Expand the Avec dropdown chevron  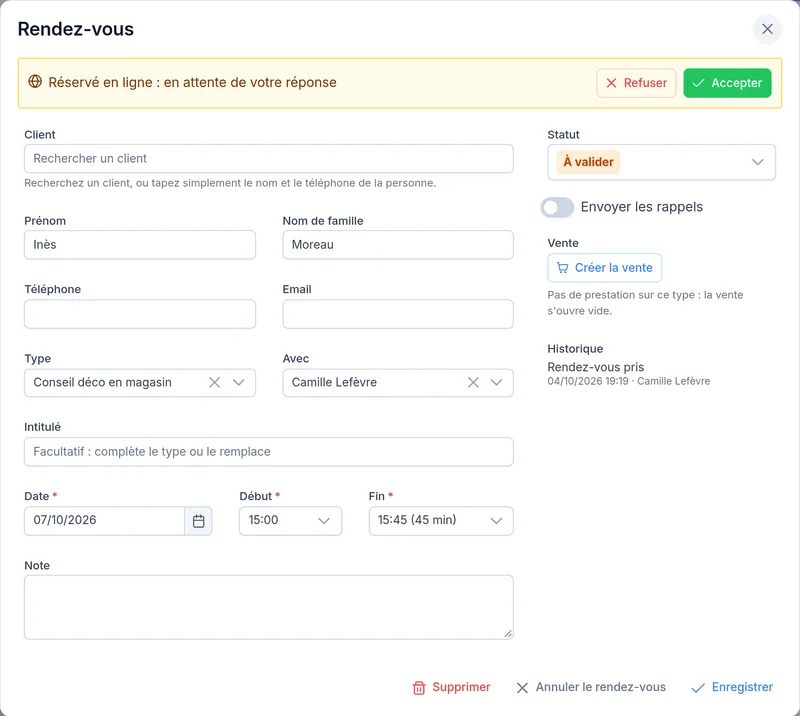[x=496, y=383]
